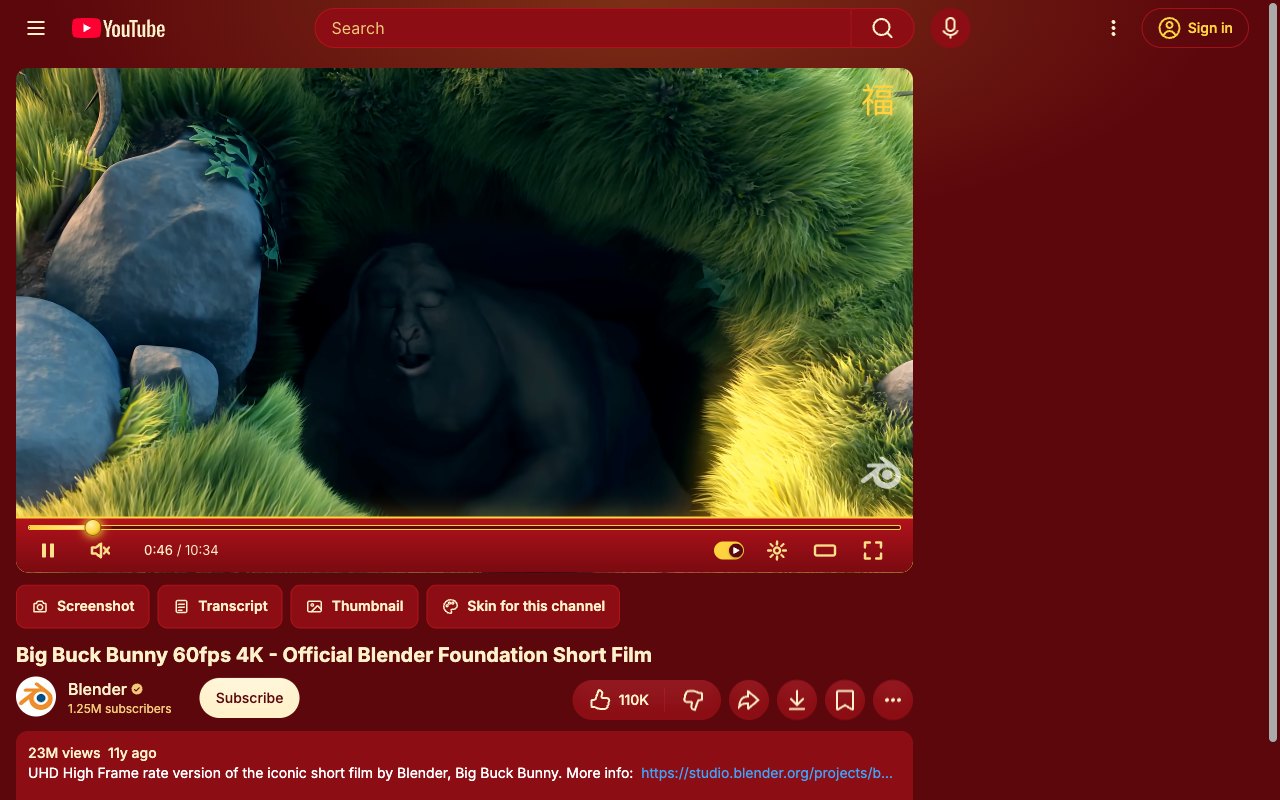
Task: Choose Skin for this channel
Action: pos(523,606)
